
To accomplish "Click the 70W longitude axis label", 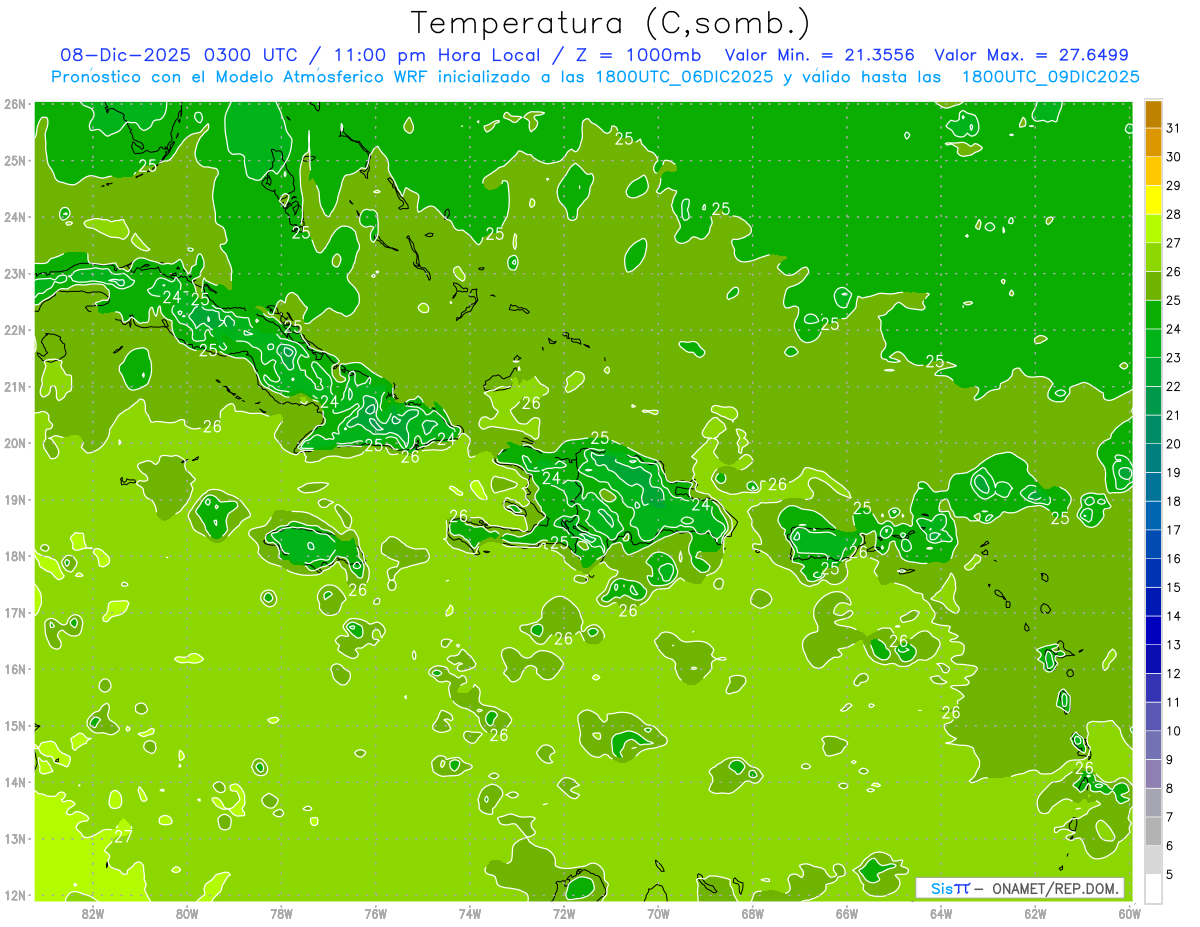I will pyautogui.click(x=658, y=913).
